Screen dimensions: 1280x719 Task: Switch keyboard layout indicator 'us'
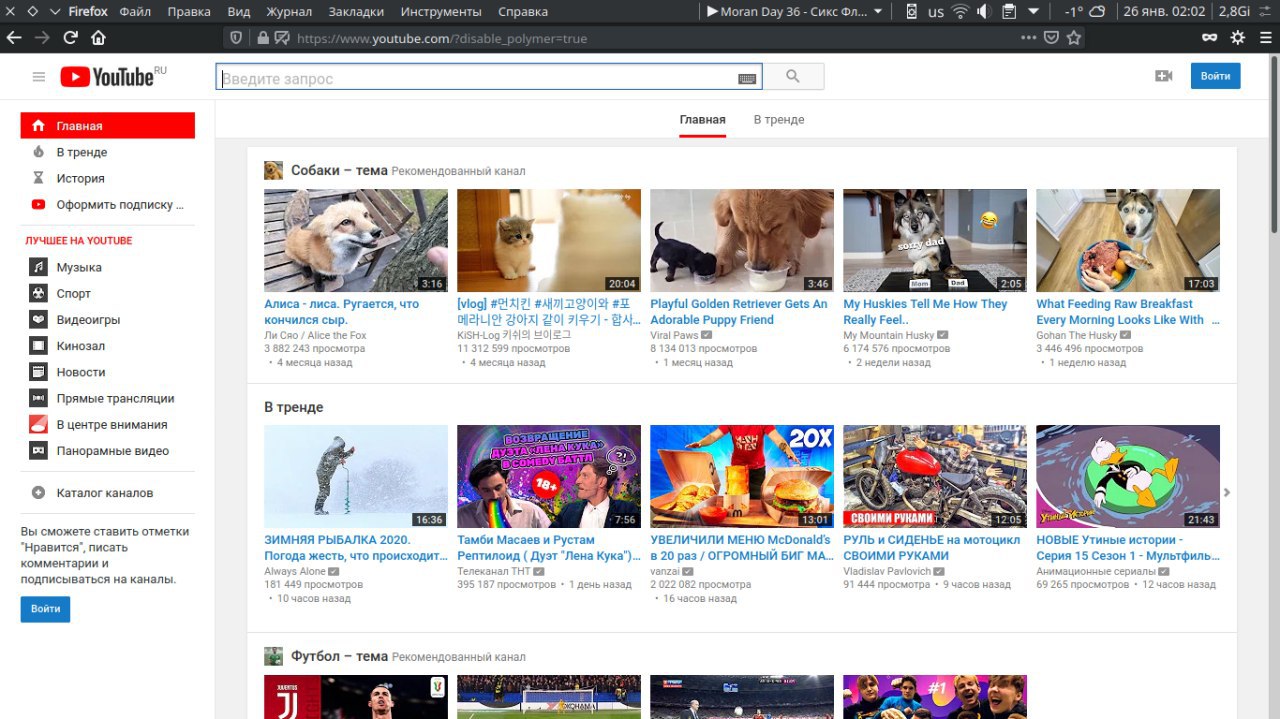[936, 12]
